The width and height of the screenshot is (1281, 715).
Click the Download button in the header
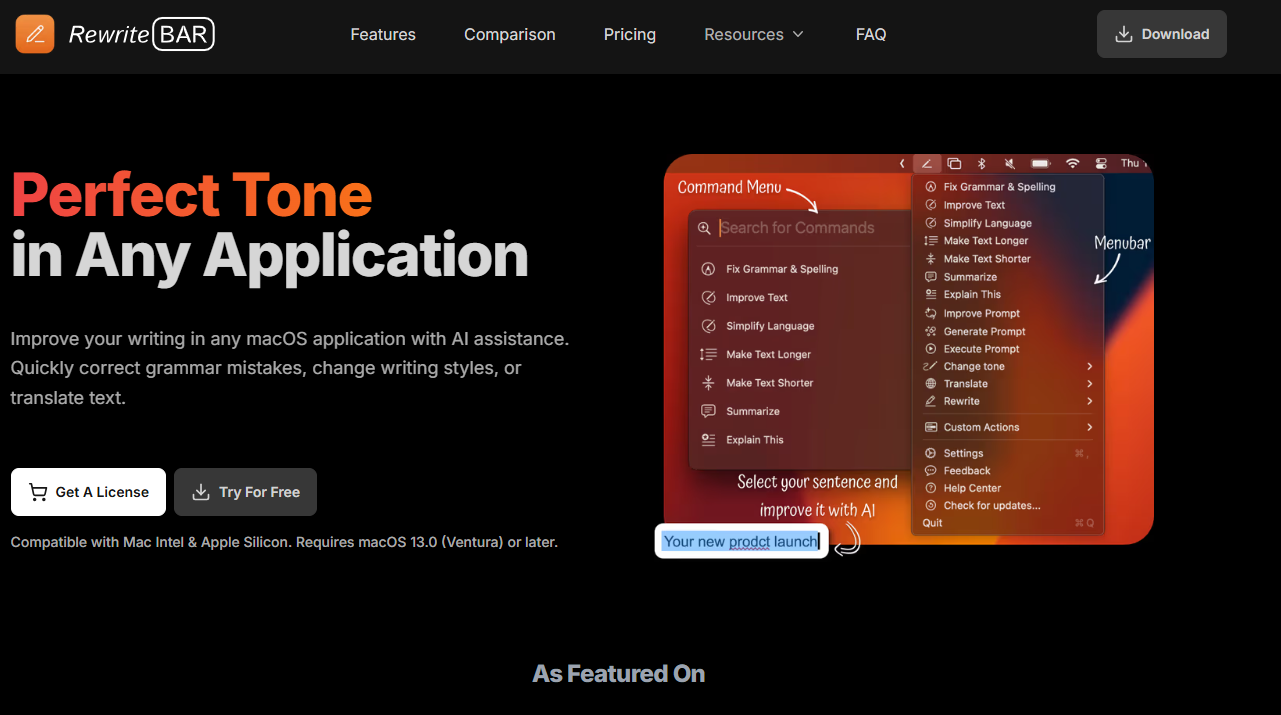tap(1162, 34)
